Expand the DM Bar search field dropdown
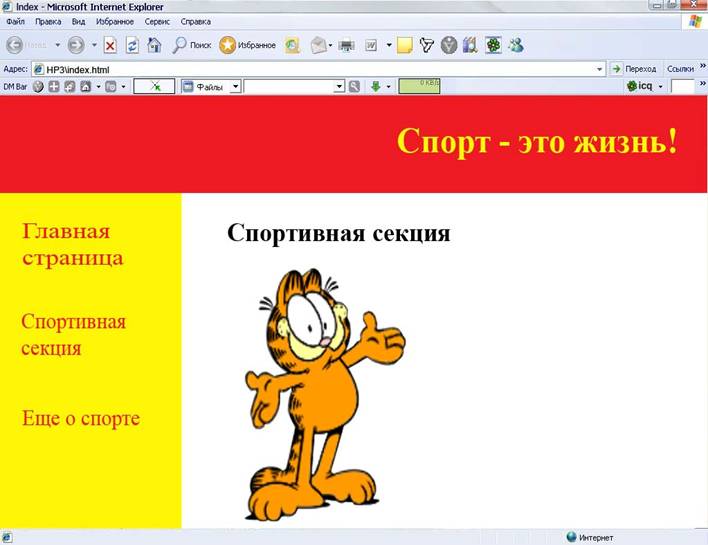The height and width of the screenshot is (545, 708). [339, 86]
